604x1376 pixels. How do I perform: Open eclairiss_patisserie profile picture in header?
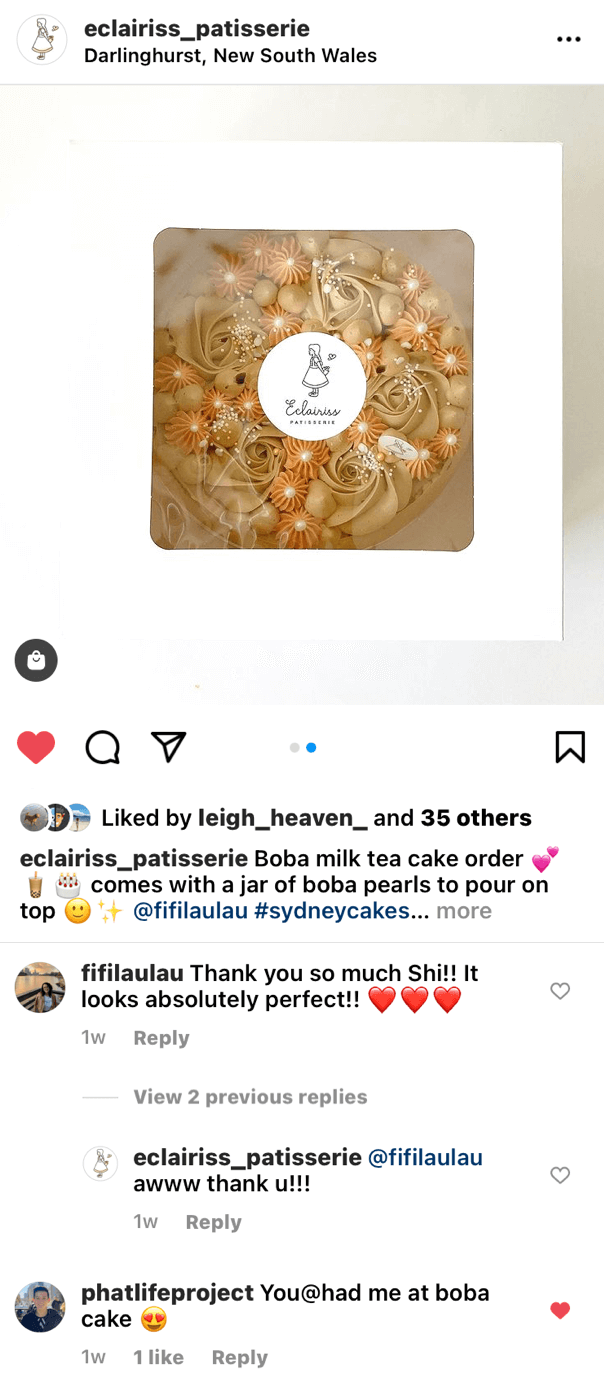click(x=42, y=40)
